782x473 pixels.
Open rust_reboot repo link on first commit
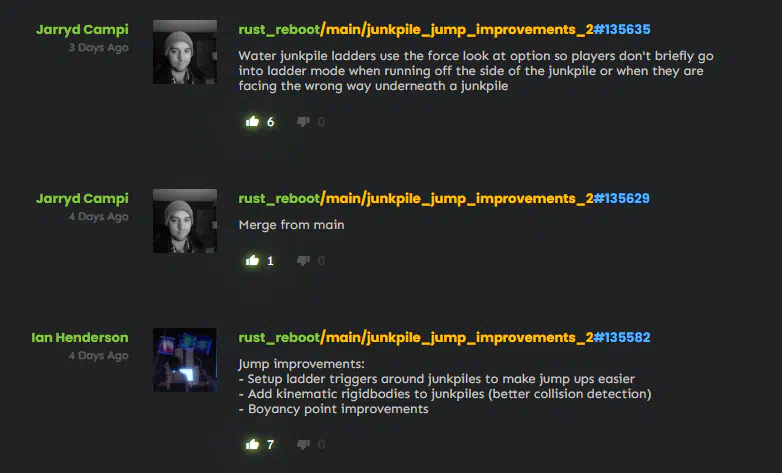(x=279, y=30)
